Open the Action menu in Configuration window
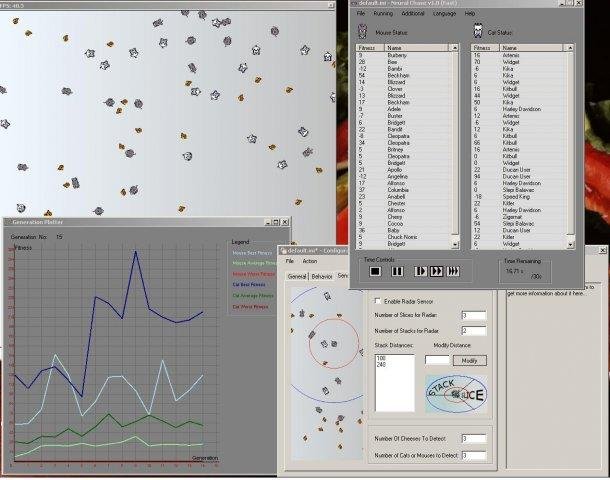Image resolution: width=610 pixels, height=480 pixels. (310, 261)
